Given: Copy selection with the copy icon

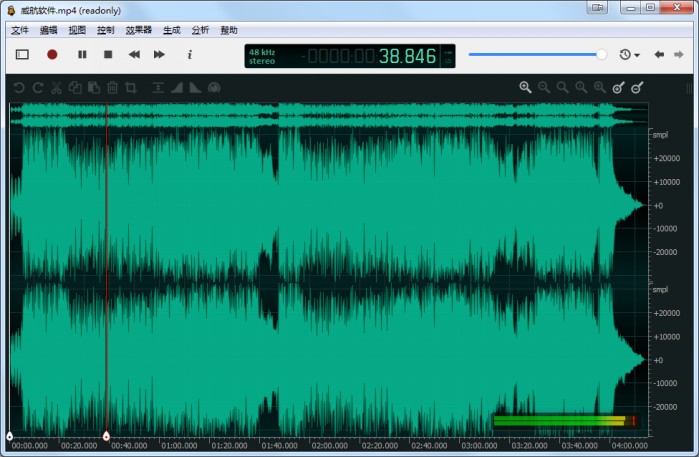Looking at the screenshot, I should pos(75,87).
